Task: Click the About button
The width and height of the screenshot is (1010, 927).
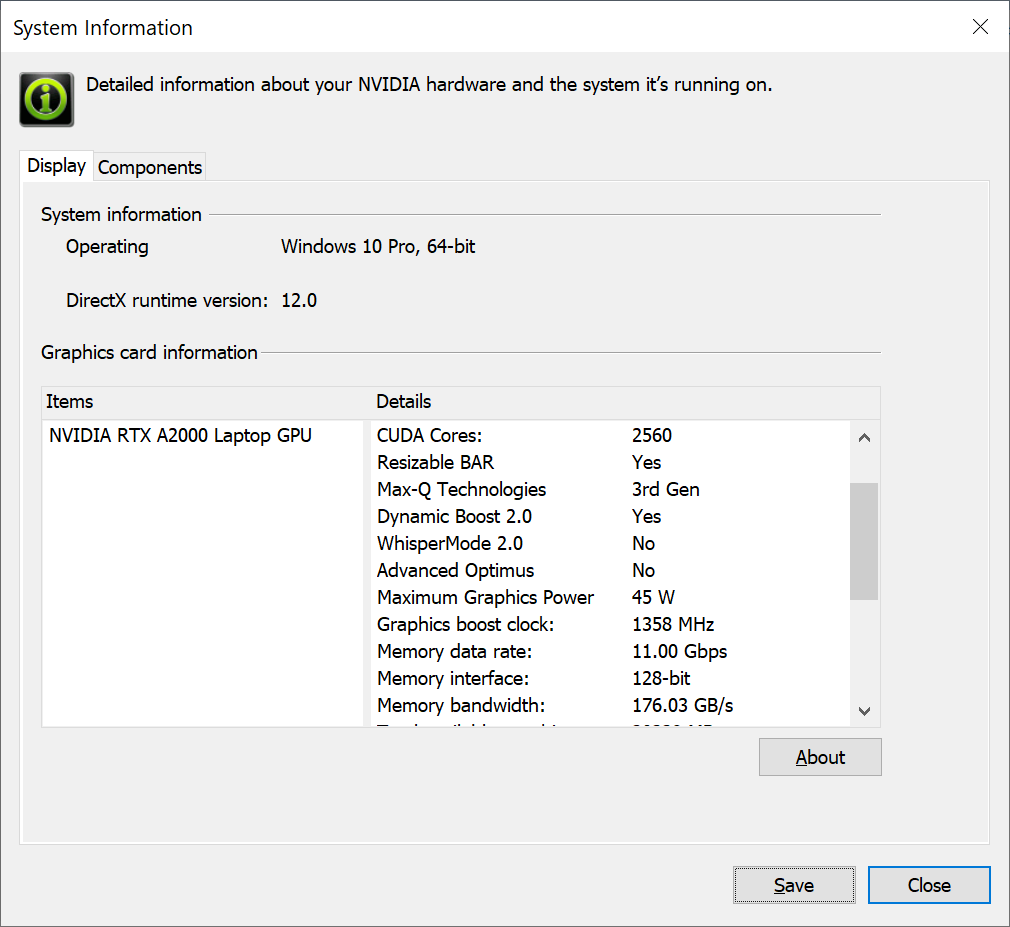Action: pos(820,757)
